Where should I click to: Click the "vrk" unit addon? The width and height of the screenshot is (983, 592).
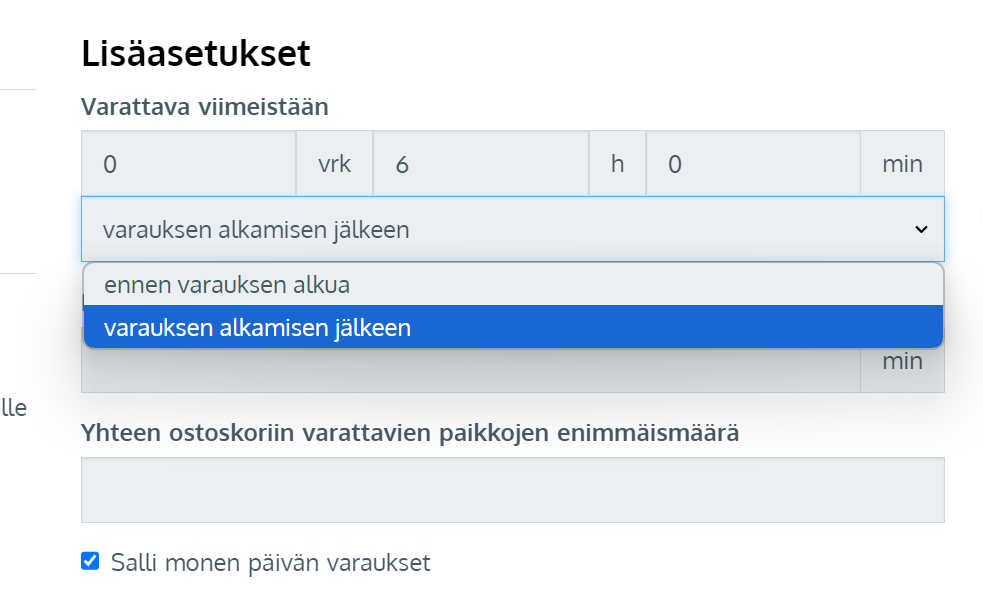(335, 164)
